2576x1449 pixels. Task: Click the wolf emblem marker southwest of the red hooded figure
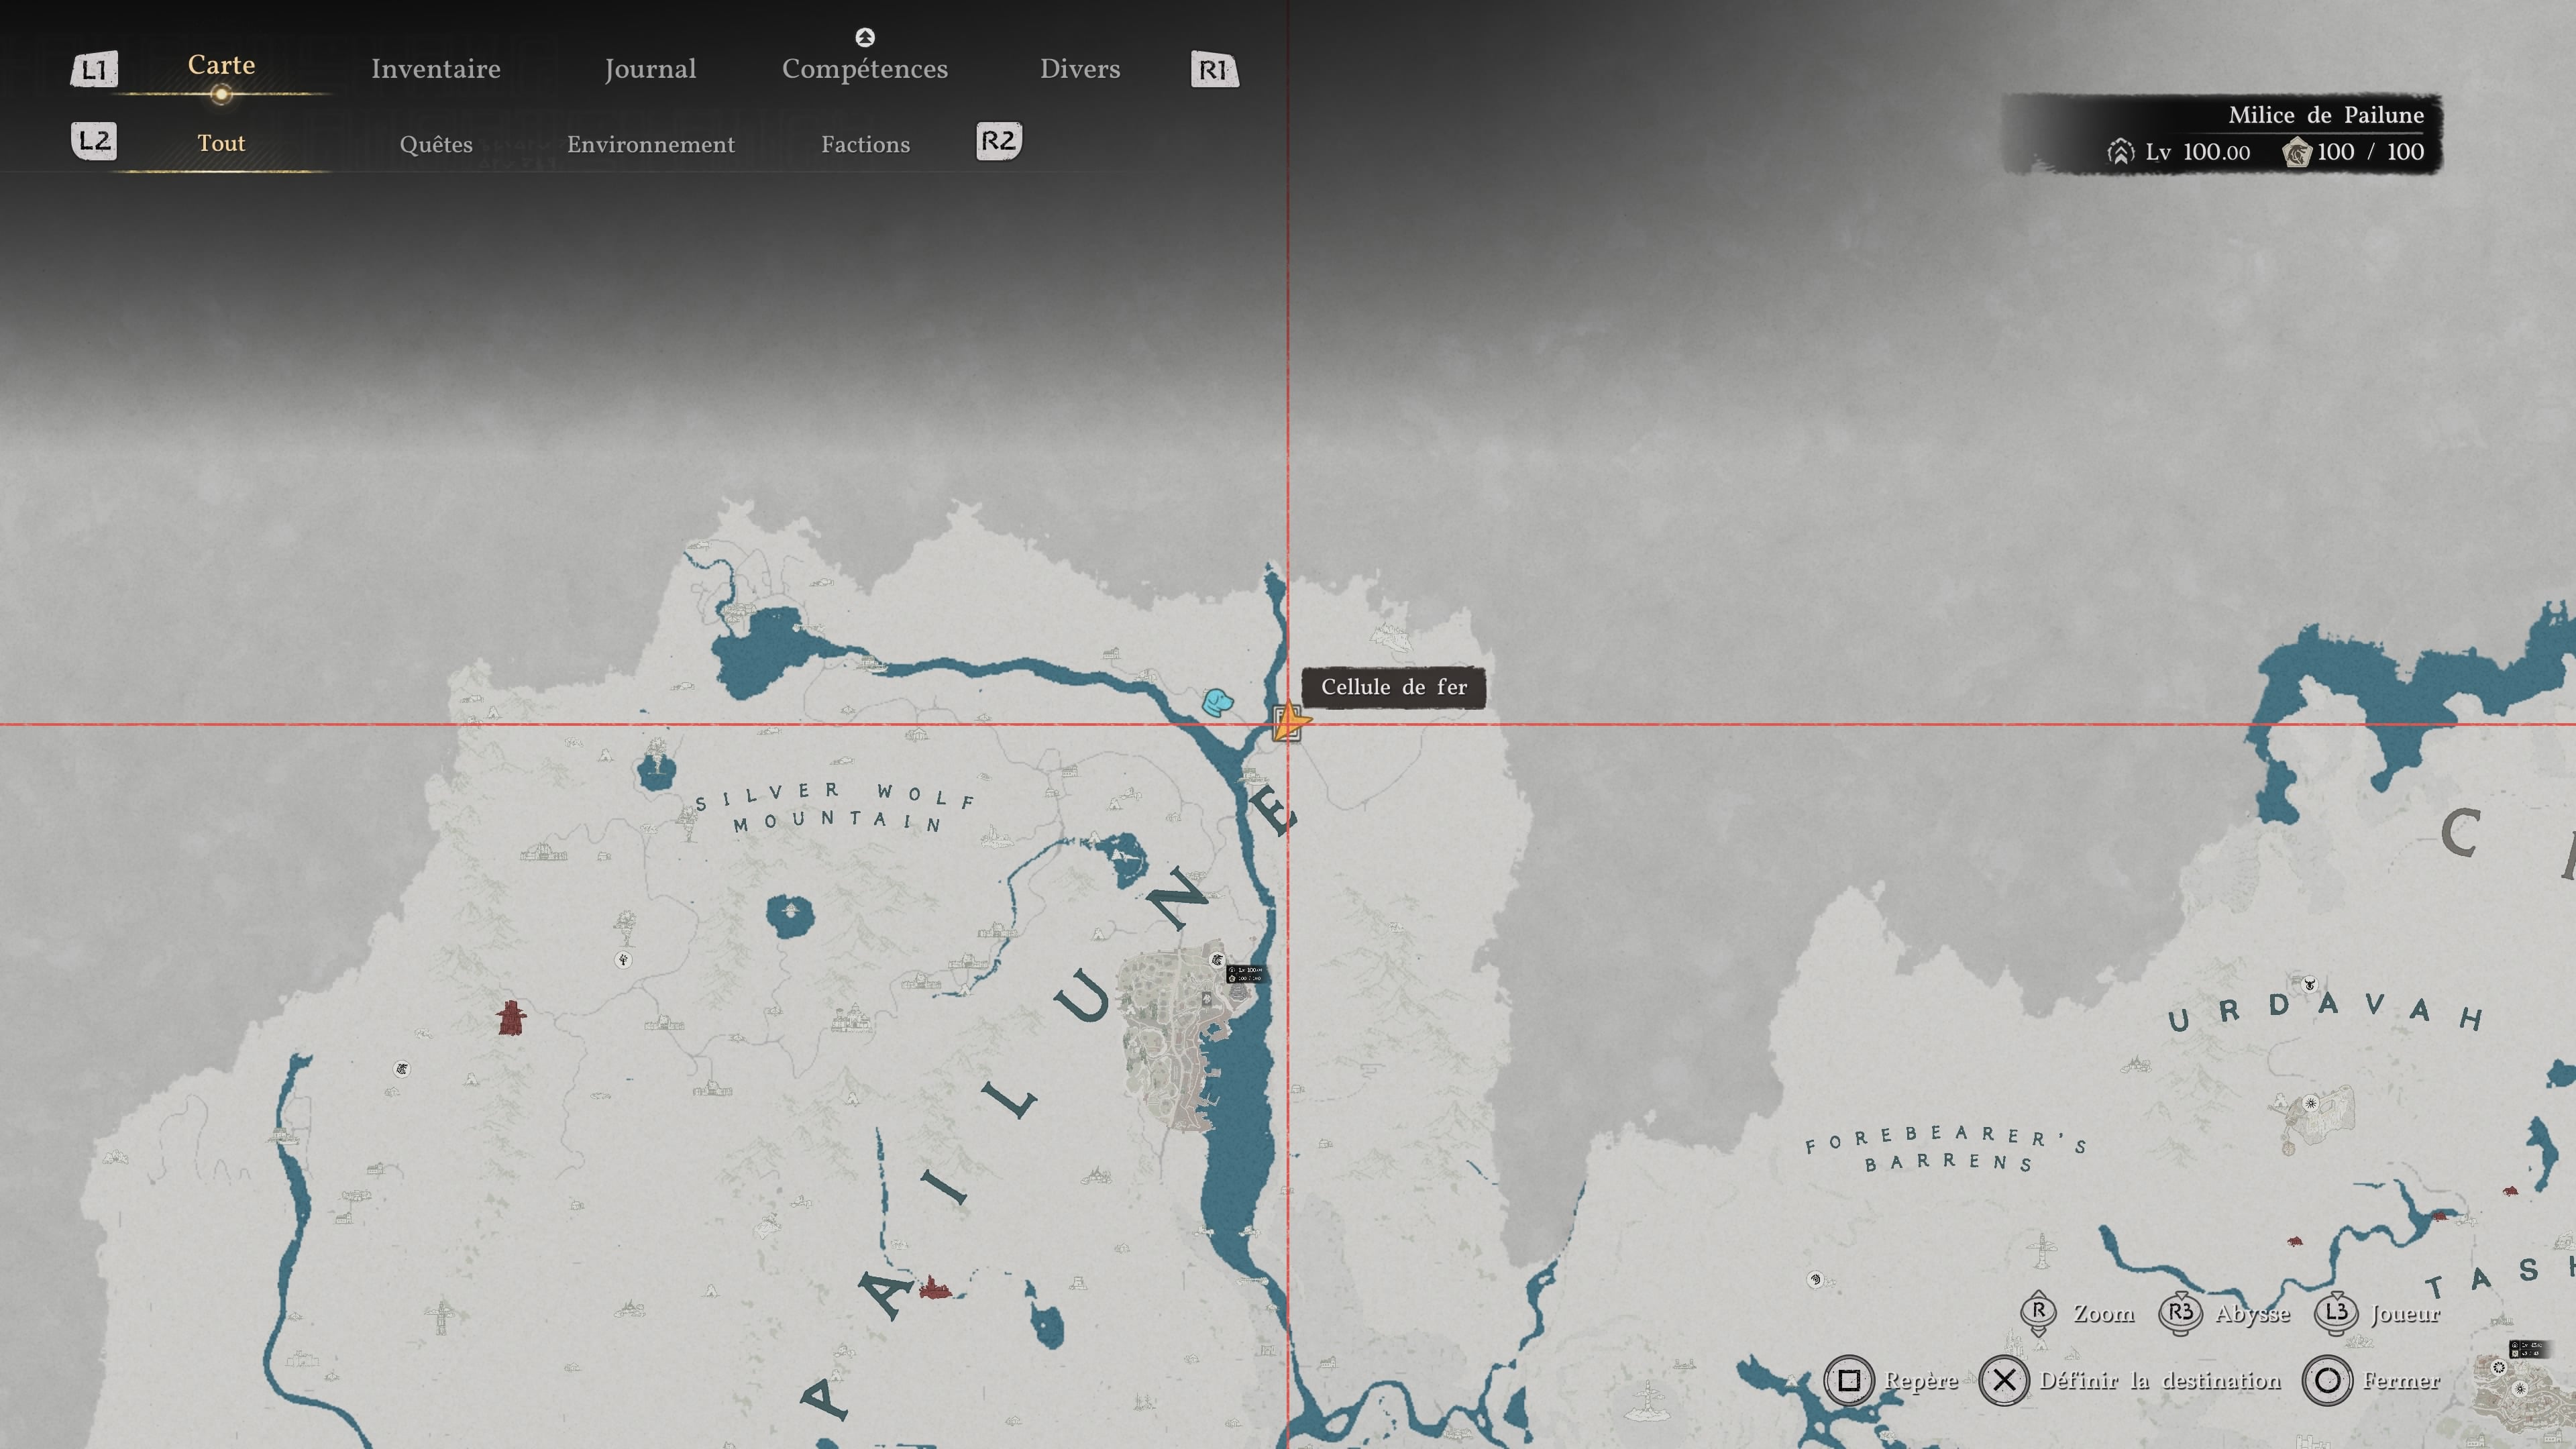[x=401, y=1069]
